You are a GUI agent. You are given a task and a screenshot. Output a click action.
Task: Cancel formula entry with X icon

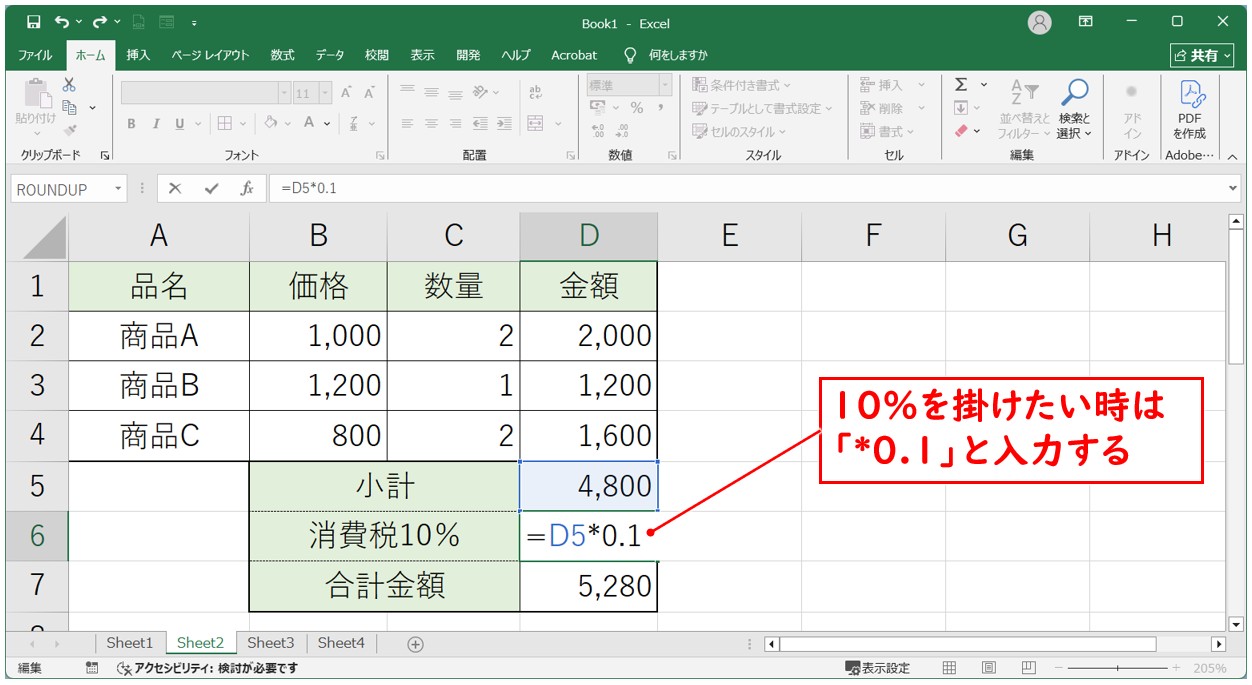(175, 188)
